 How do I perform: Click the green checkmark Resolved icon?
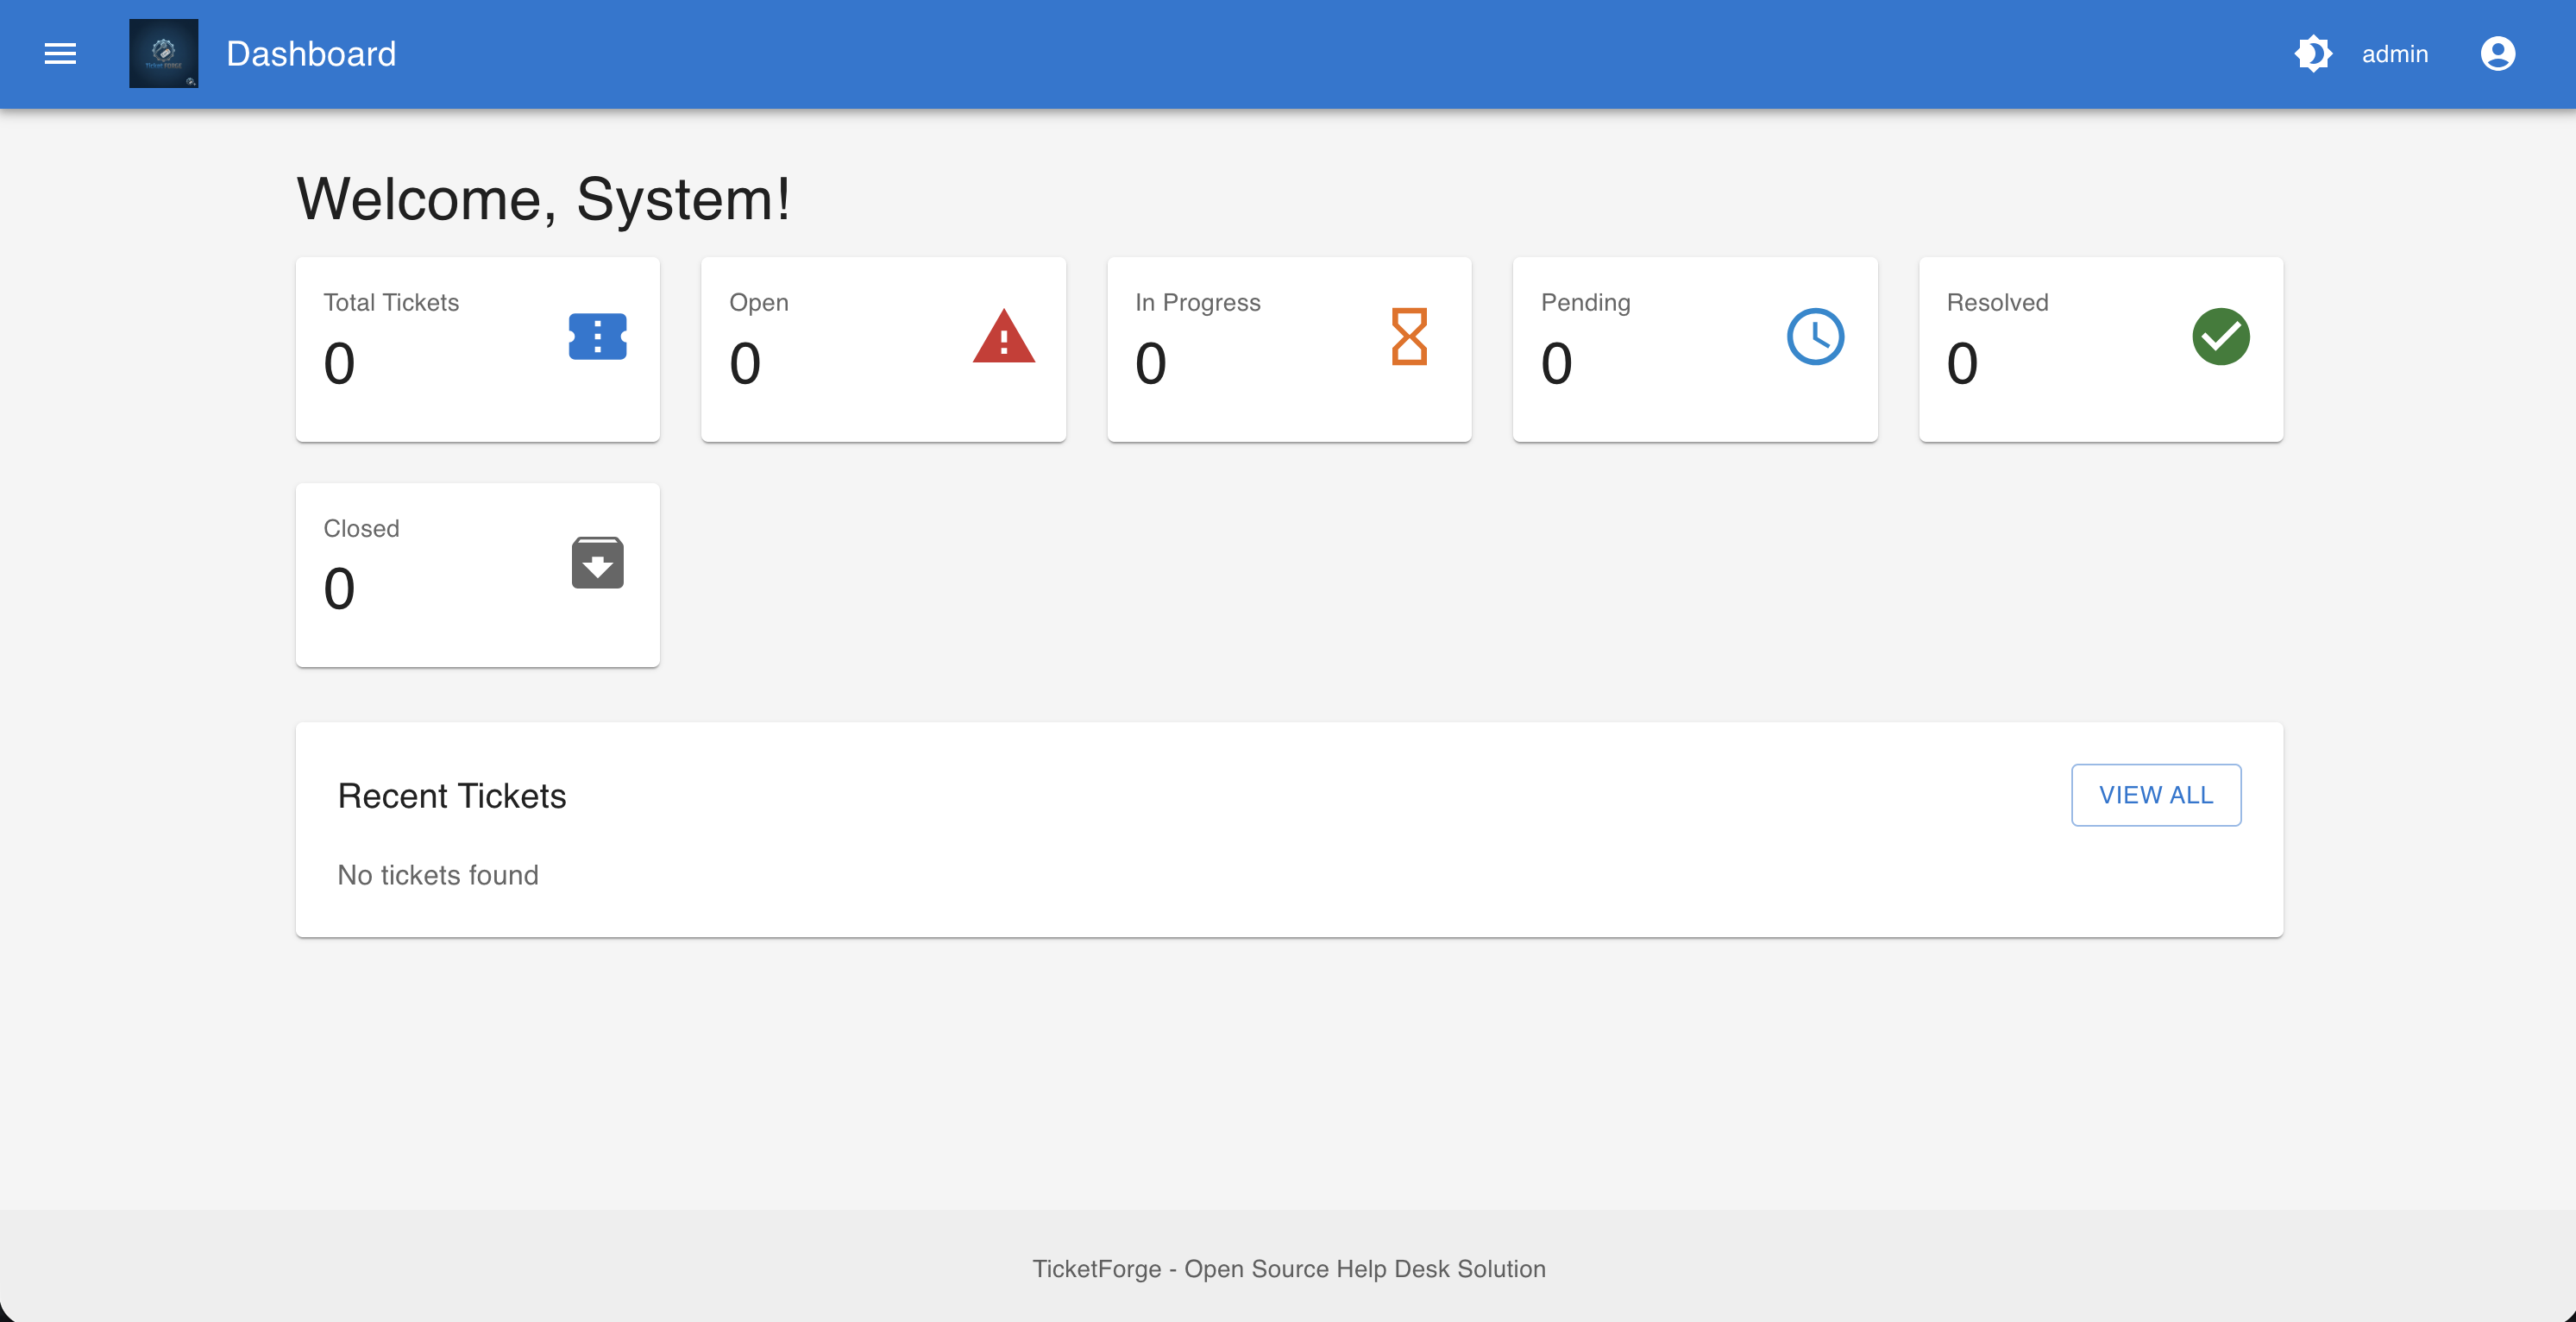tap(2220, 337)
